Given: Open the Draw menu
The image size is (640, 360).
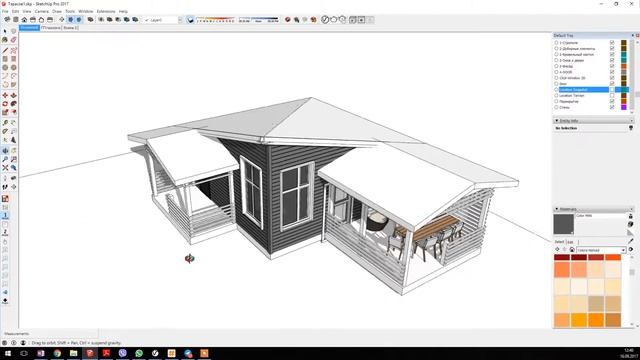Looking at the screenshot, I should [57, 11].
